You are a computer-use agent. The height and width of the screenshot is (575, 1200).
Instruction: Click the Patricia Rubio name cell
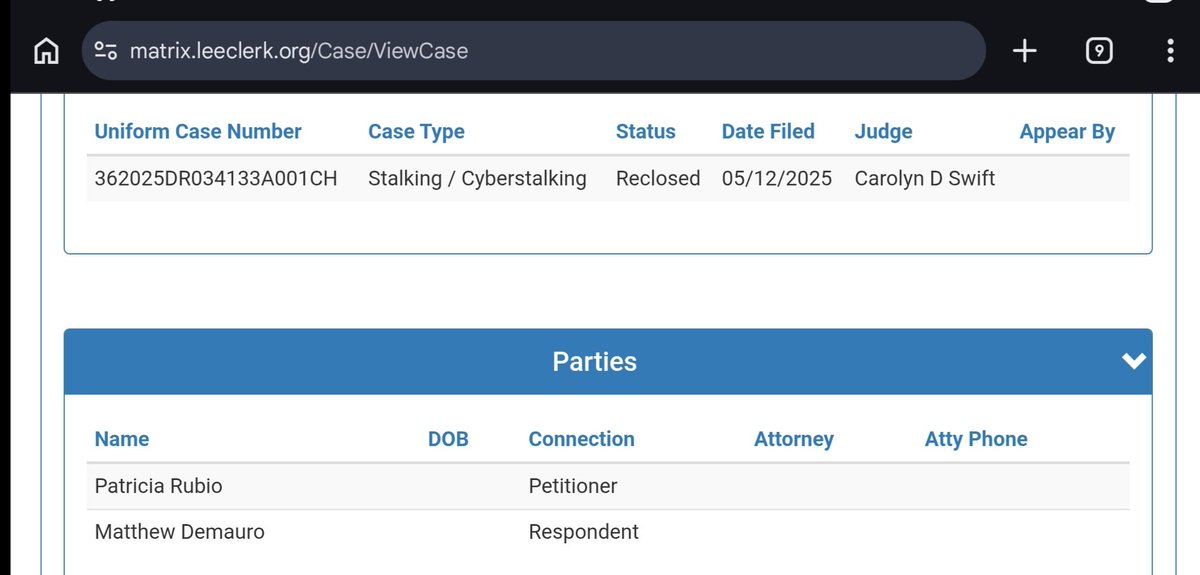click(158, 486)
